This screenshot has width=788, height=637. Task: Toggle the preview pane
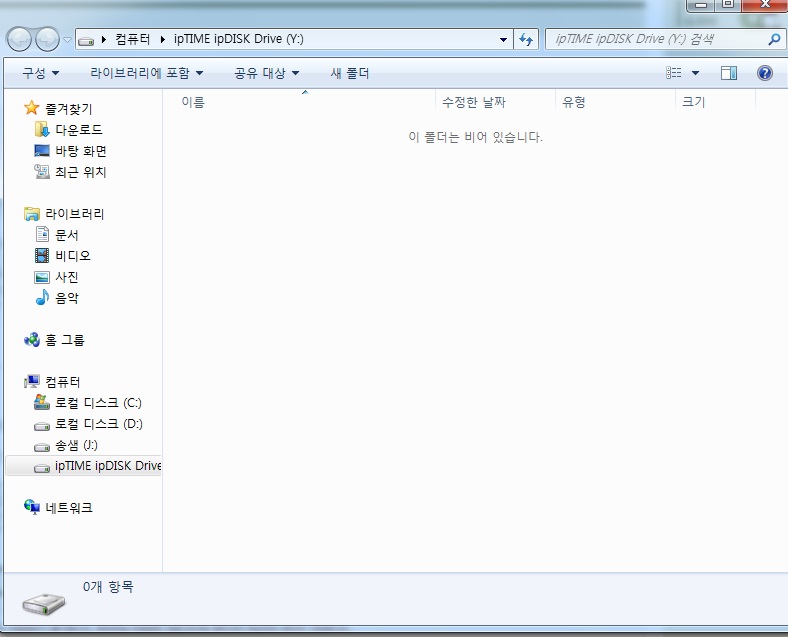coord(729,73)
